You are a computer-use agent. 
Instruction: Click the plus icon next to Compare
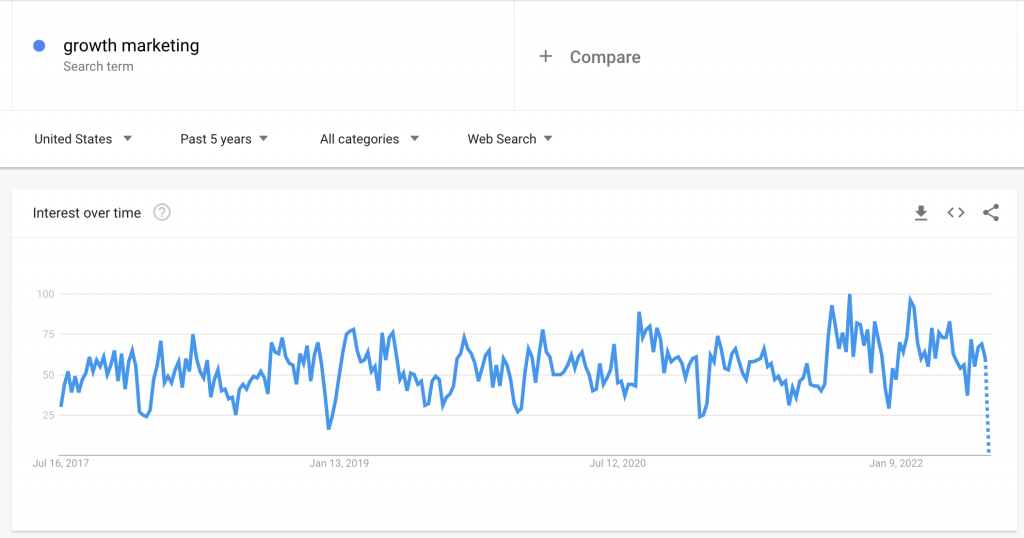[545, 57]
